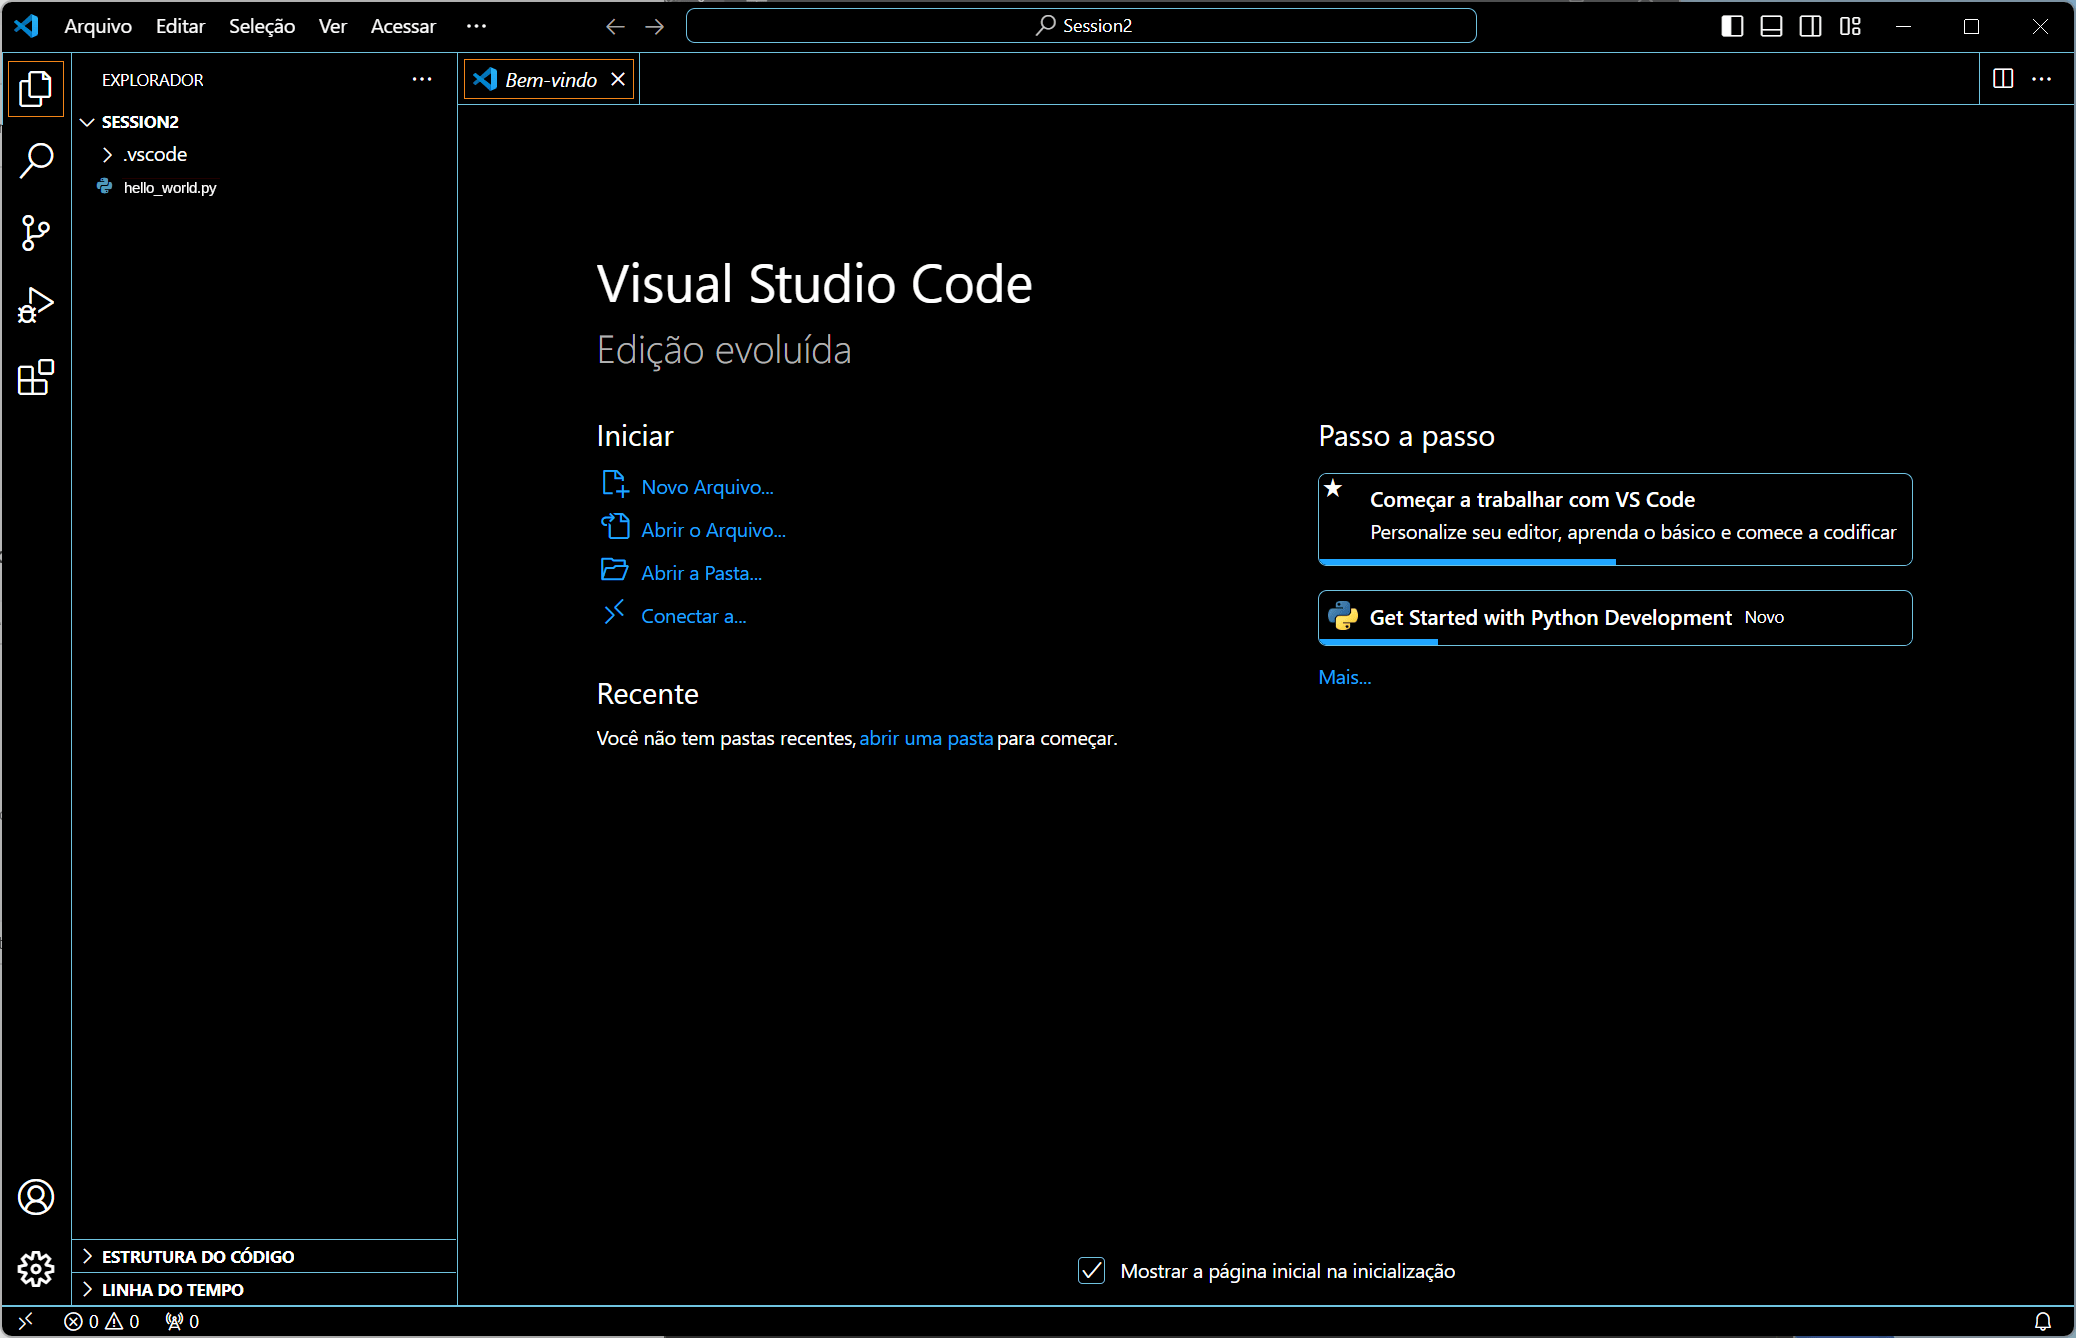Open the Search view in activity bar
Screen dimensions: 2076x1338
tap(36, 160)
